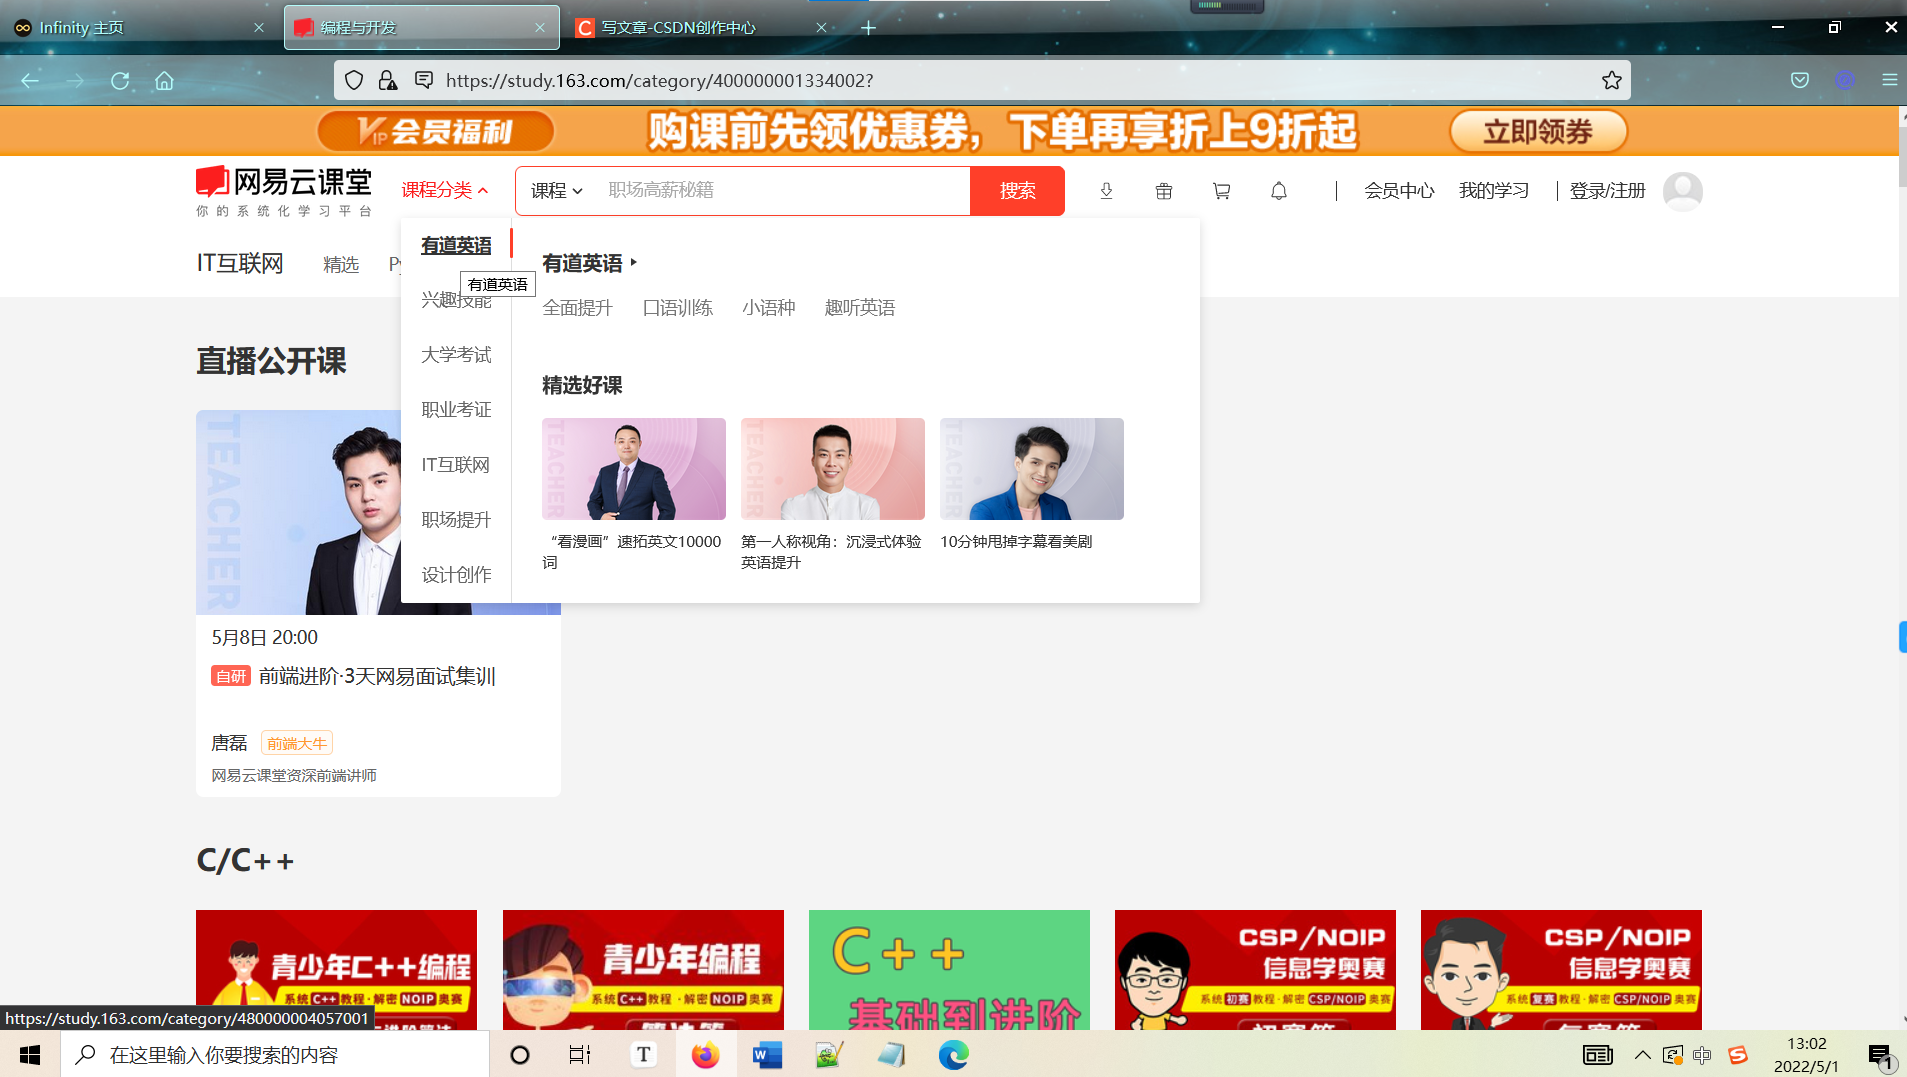The width and height of the screenshot is (1907, 1077).
Task: Bookmark this page with star icon
Action: (x=1611, y=80)
